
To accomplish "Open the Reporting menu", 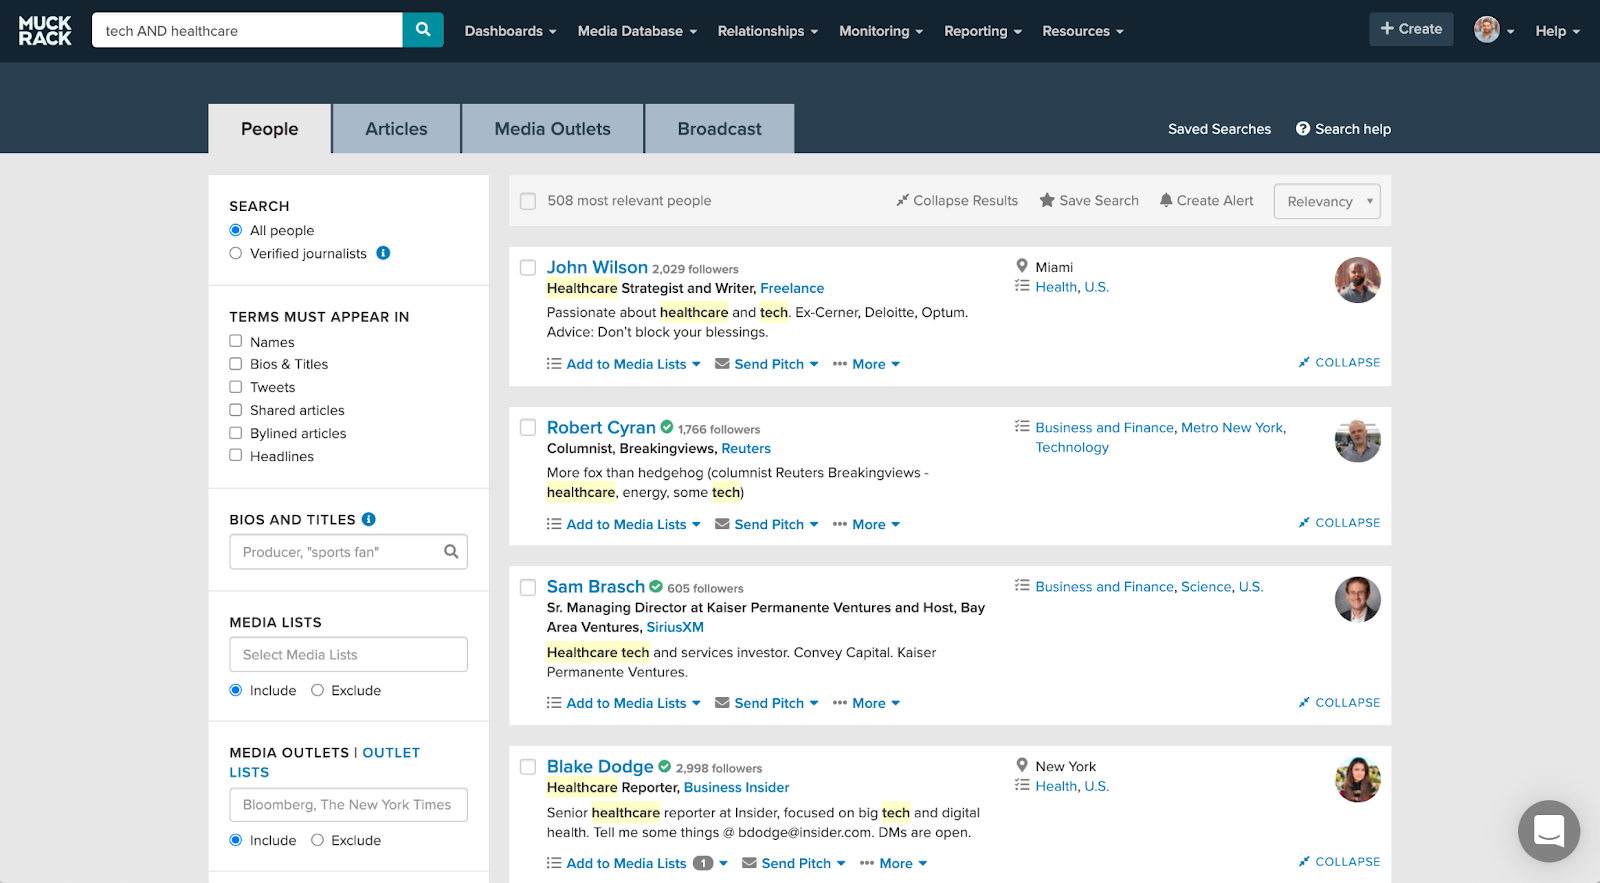I will (983, 31).
